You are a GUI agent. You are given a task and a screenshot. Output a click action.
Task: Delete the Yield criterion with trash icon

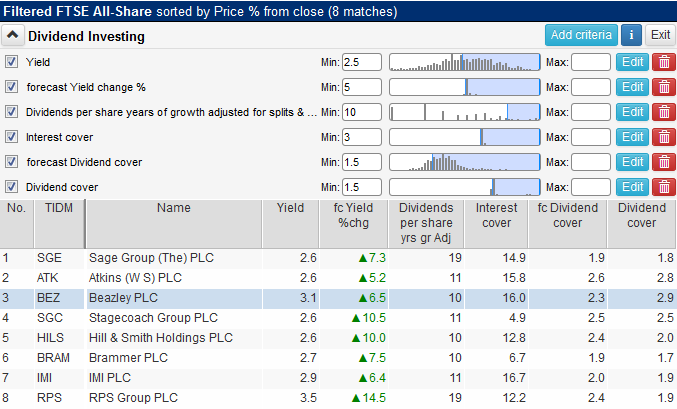[664, 62]
